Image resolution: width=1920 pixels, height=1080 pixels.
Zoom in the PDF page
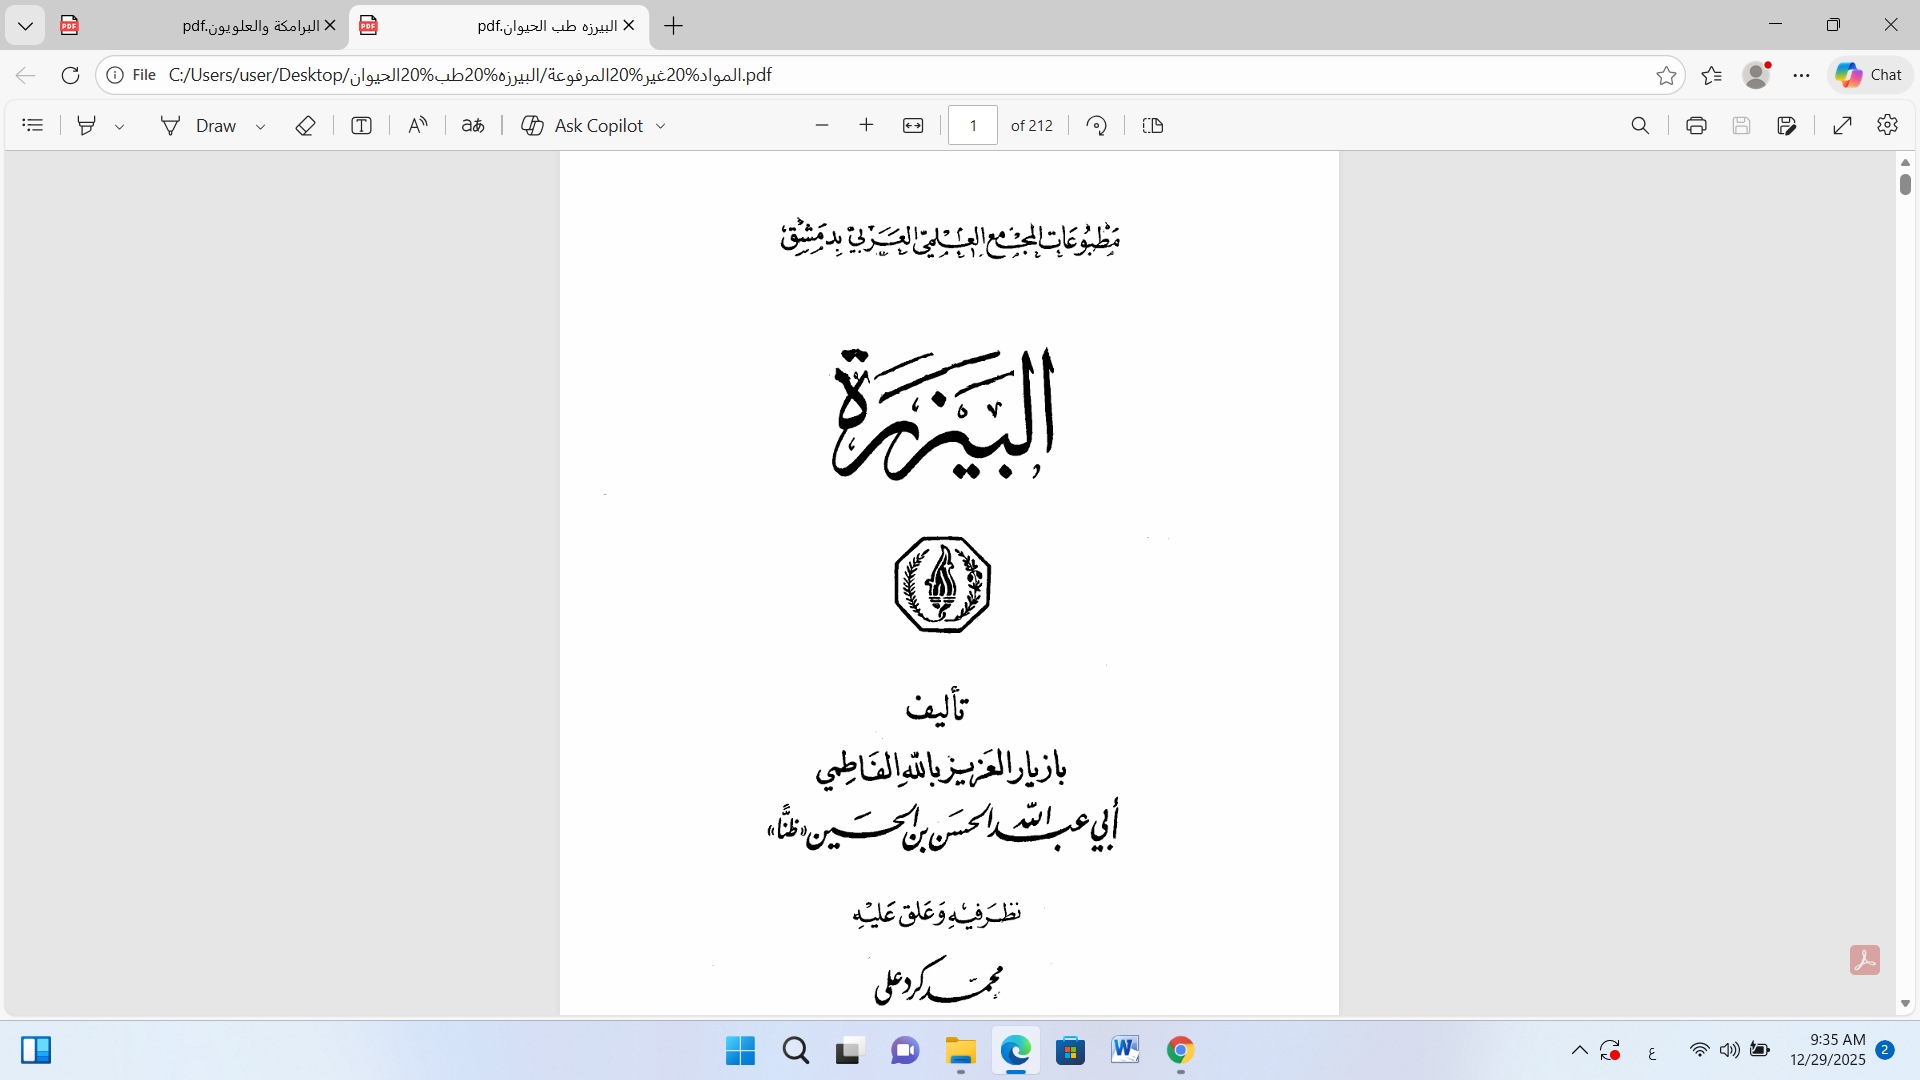point(867,125)
